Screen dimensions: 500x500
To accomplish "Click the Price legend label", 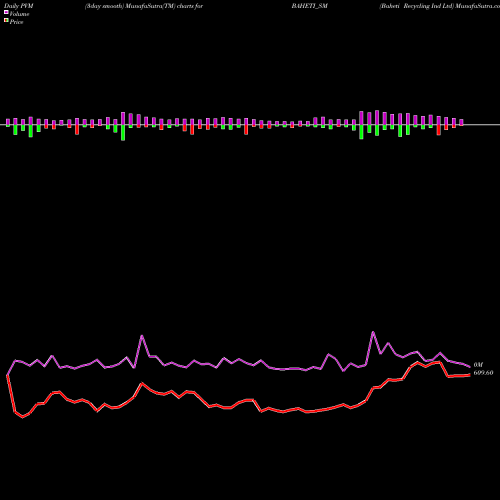I will 16,22.
